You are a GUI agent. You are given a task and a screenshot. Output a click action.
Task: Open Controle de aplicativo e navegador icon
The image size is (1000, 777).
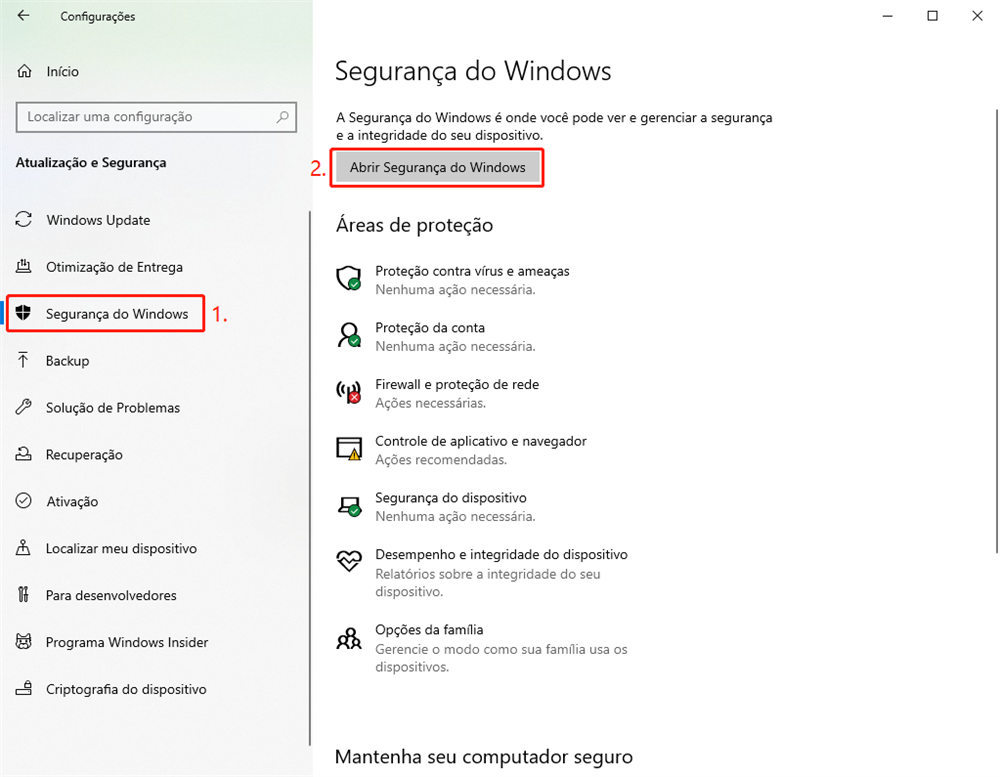pyautogui.click(x=348, y=449)
